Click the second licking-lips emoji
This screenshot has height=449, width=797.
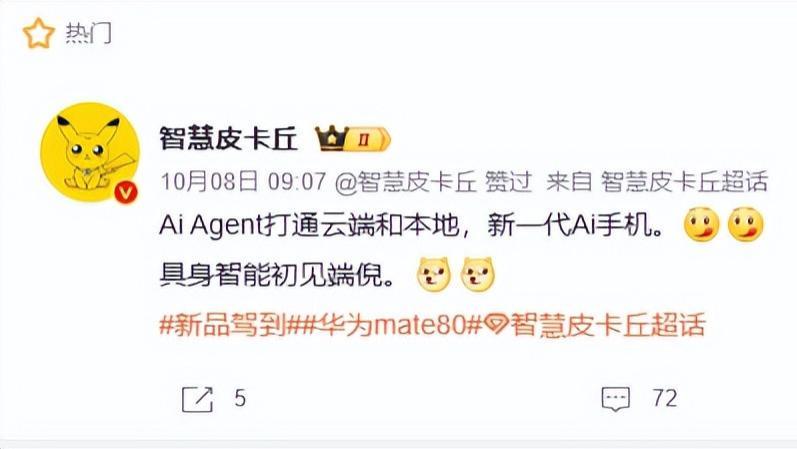point(745,224)
